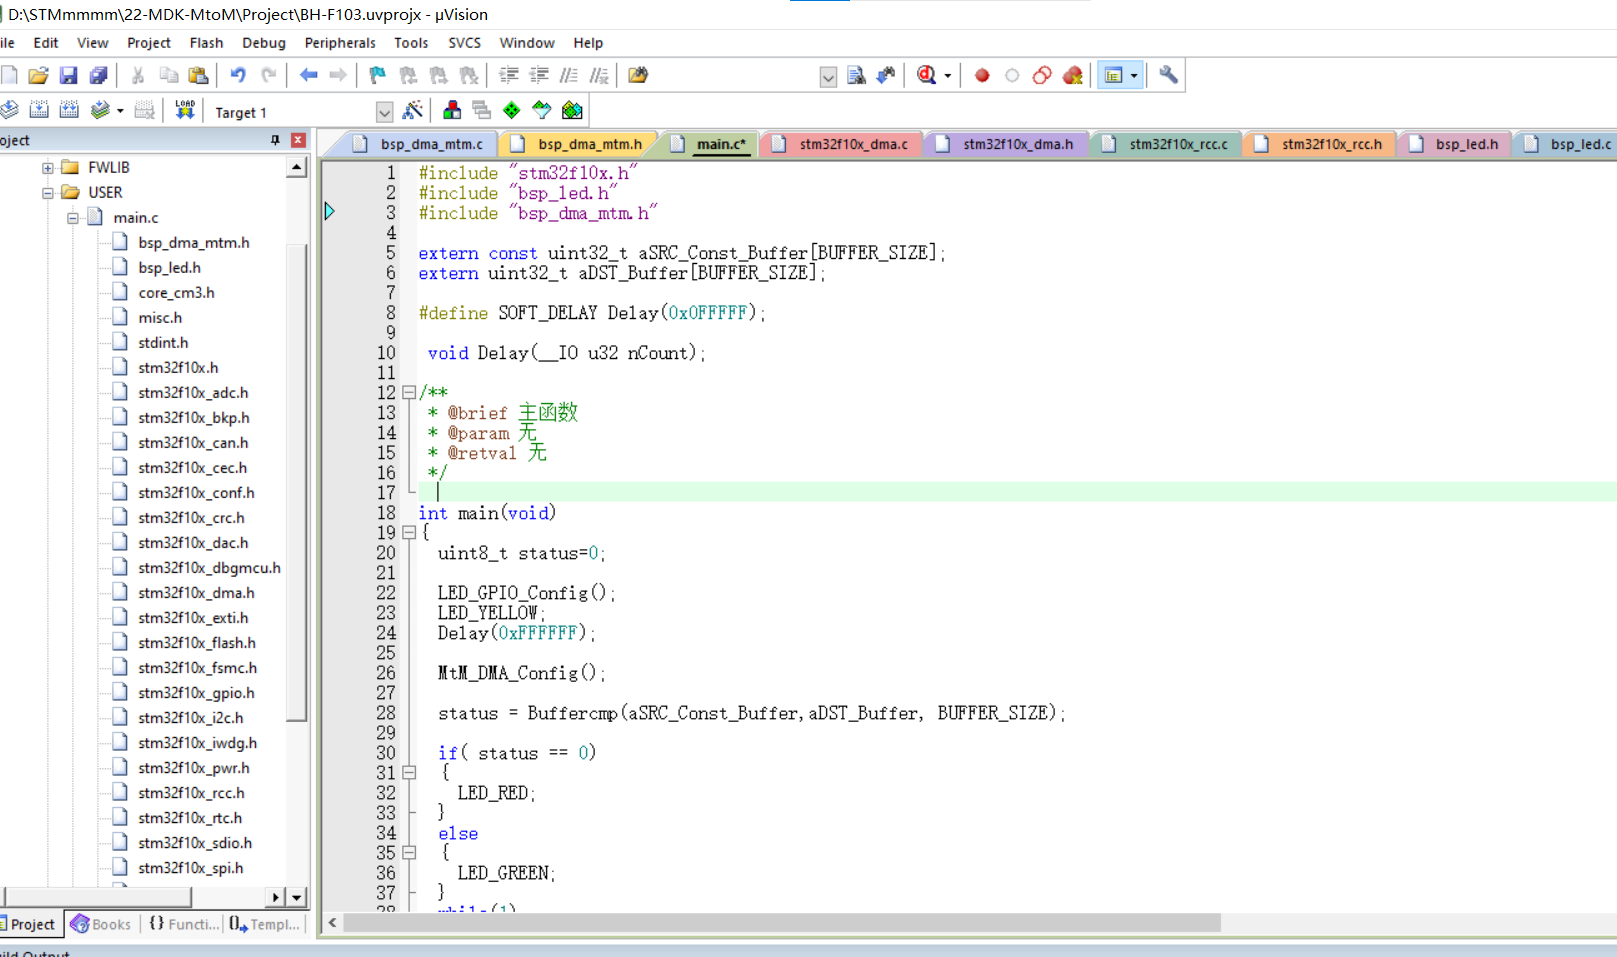The width and height of the screenshot is (1617, 957).
Task: Open the find text combo box arrow
Action: point(828,77)
